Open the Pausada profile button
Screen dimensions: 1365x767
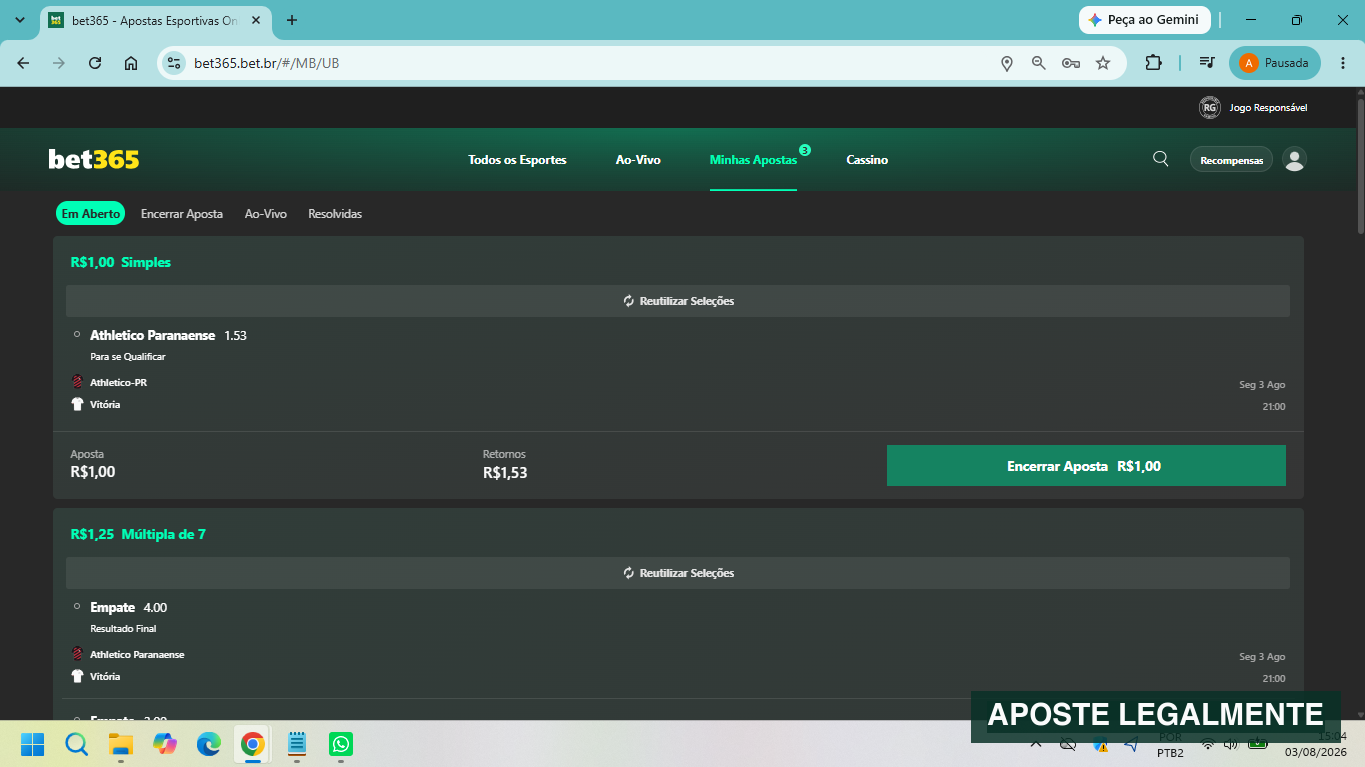(x=1275, y=63)
